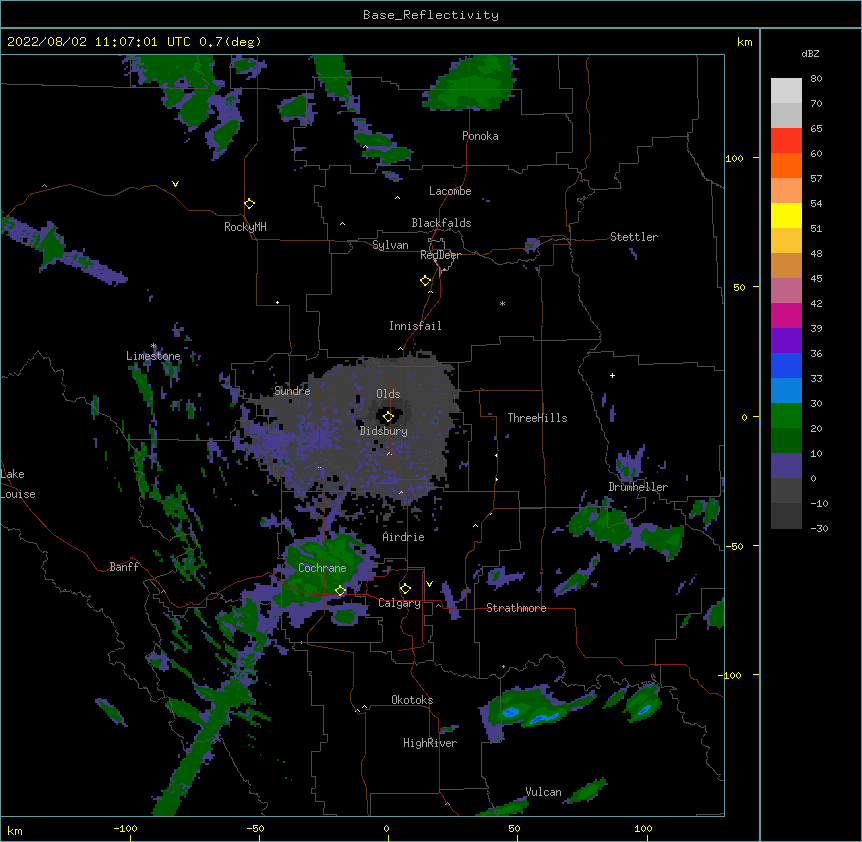Click the Ponoka town label
The width and height of the screenshot is (862, 842).
tap(480, 136)
